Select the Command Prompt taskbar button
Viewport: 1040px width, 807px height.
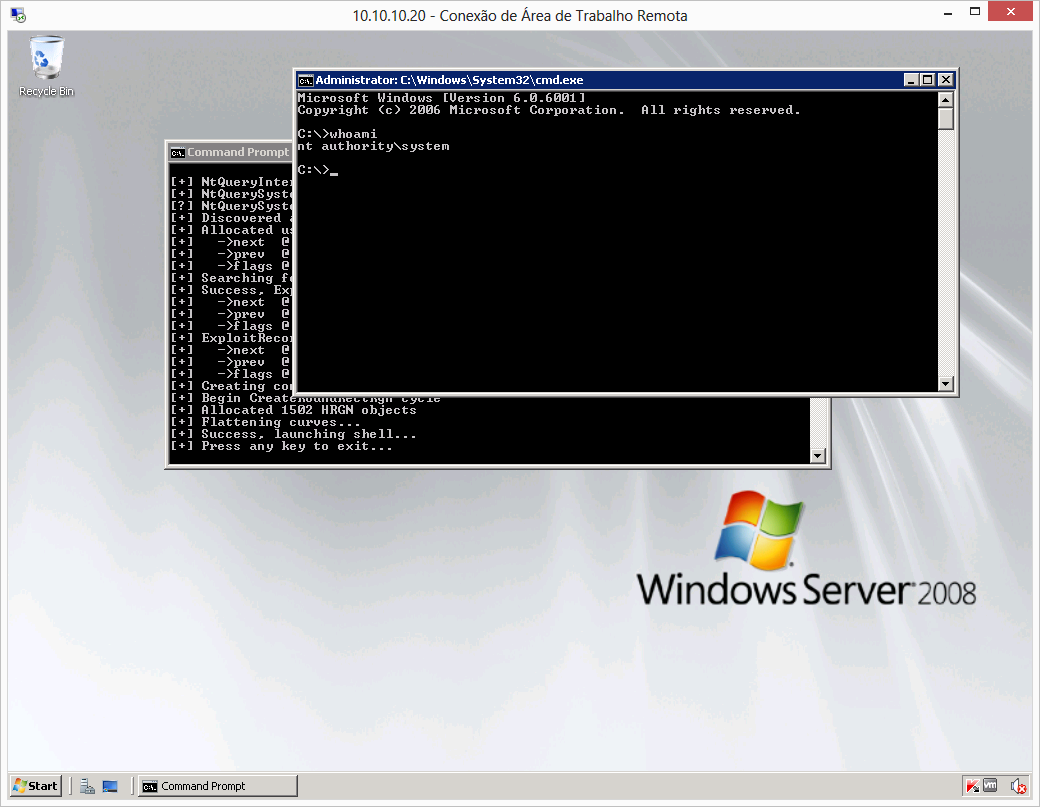coord(218,786)
